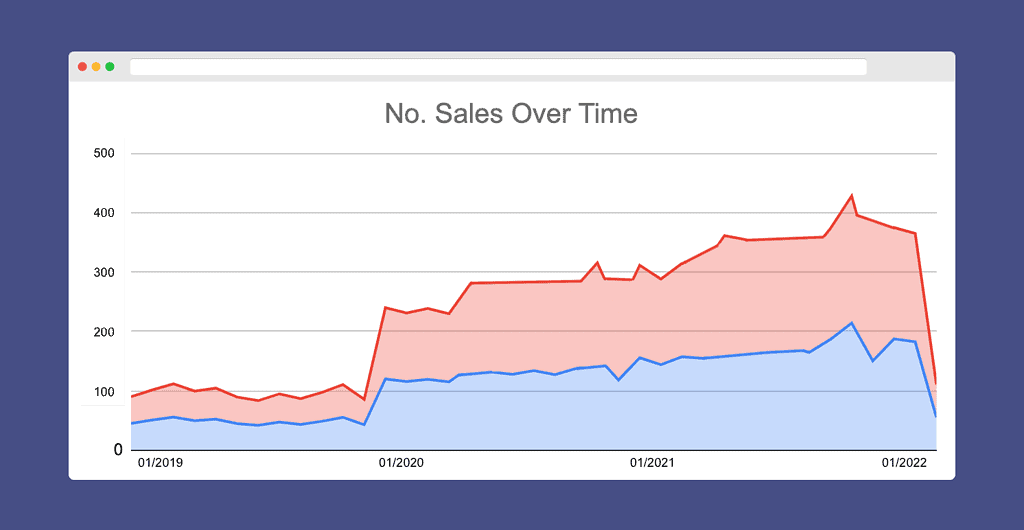Click the 0 y-axis label
1024x530 pixels.
[x=117, y=450]
